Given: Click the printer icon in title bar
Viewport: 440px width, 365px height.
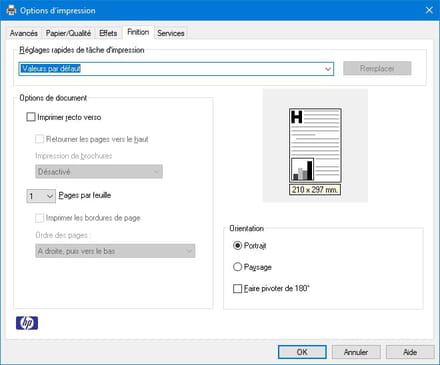Looking at the screenshot, I should coord(11,10).
